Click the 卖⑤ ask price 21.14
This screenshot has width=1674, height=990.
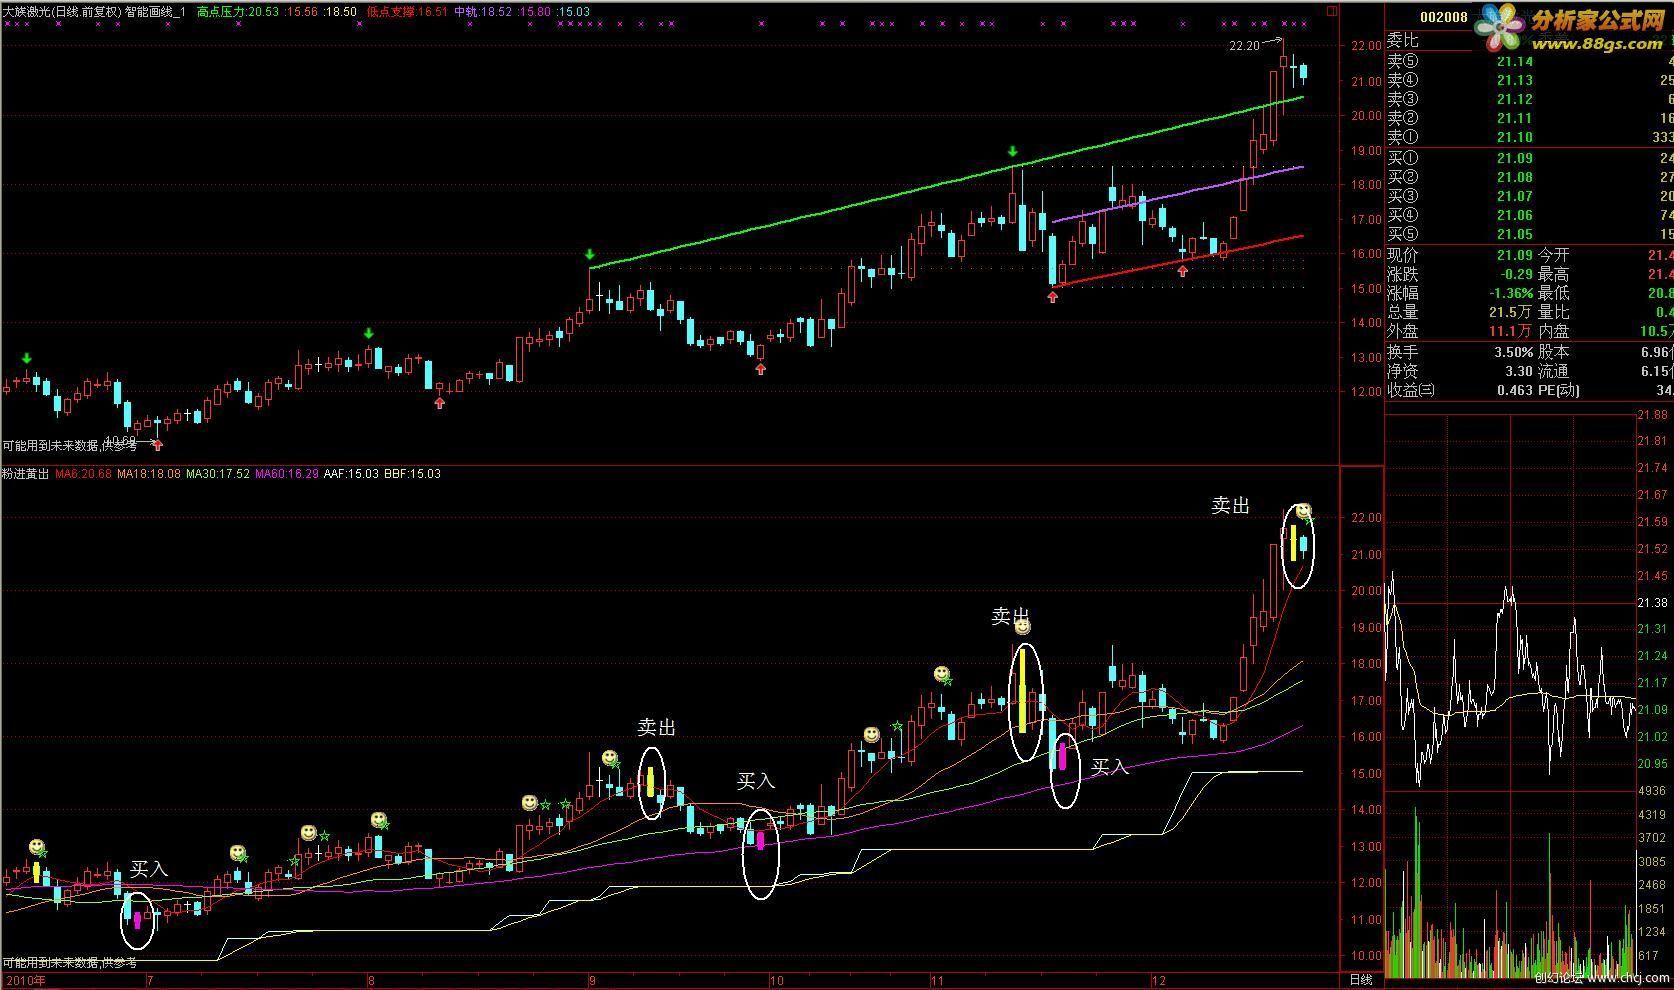(x=1514, y=61)
